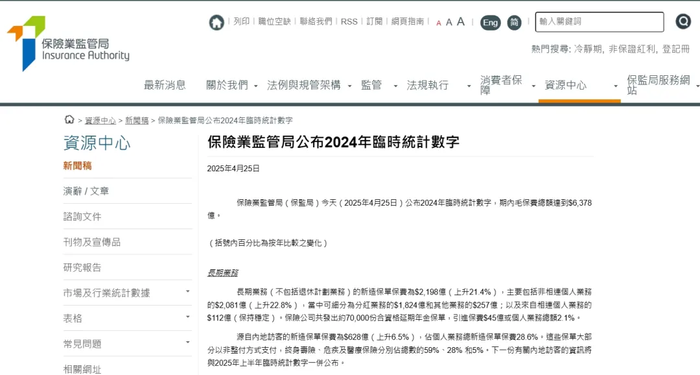Select the small red font size A

click(x=438, y=23)
